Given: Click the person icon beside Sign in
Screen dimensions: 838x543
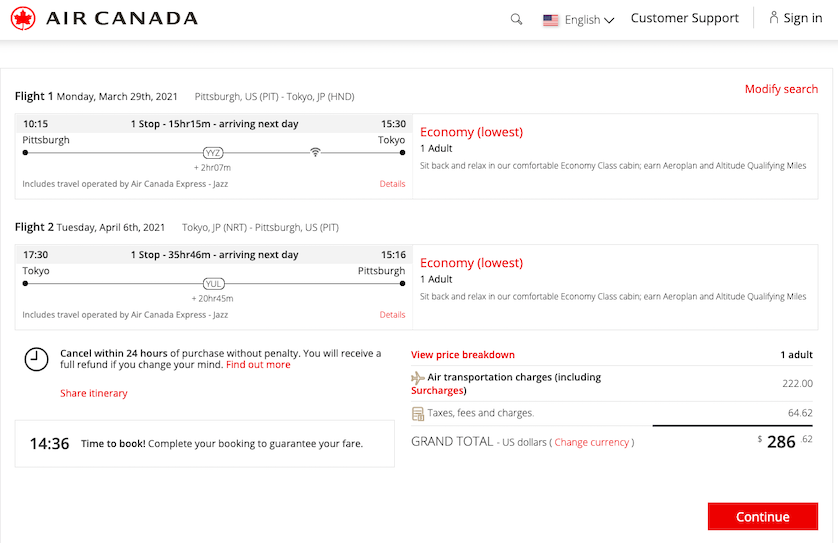Looking at the screenshot, I should tap(773, 18).
